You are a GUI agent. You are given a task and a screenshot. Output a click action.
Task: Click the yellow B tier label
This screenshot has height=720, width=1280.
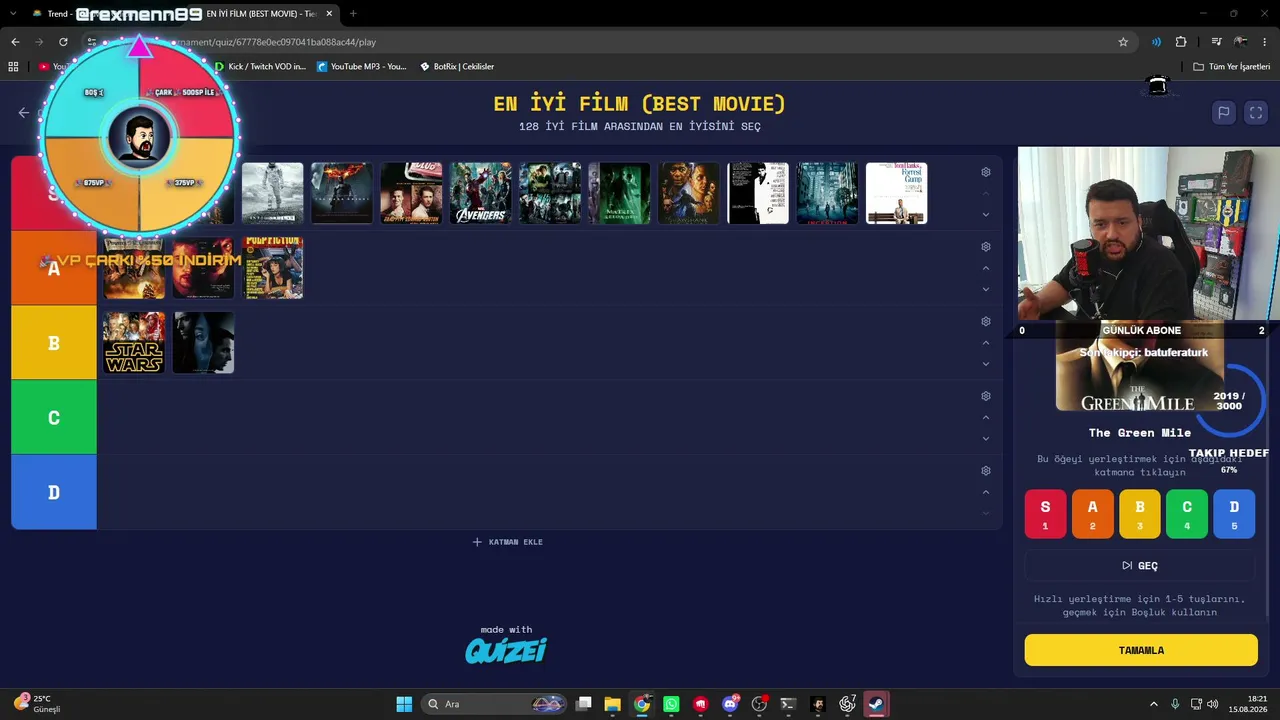(54, 343)
